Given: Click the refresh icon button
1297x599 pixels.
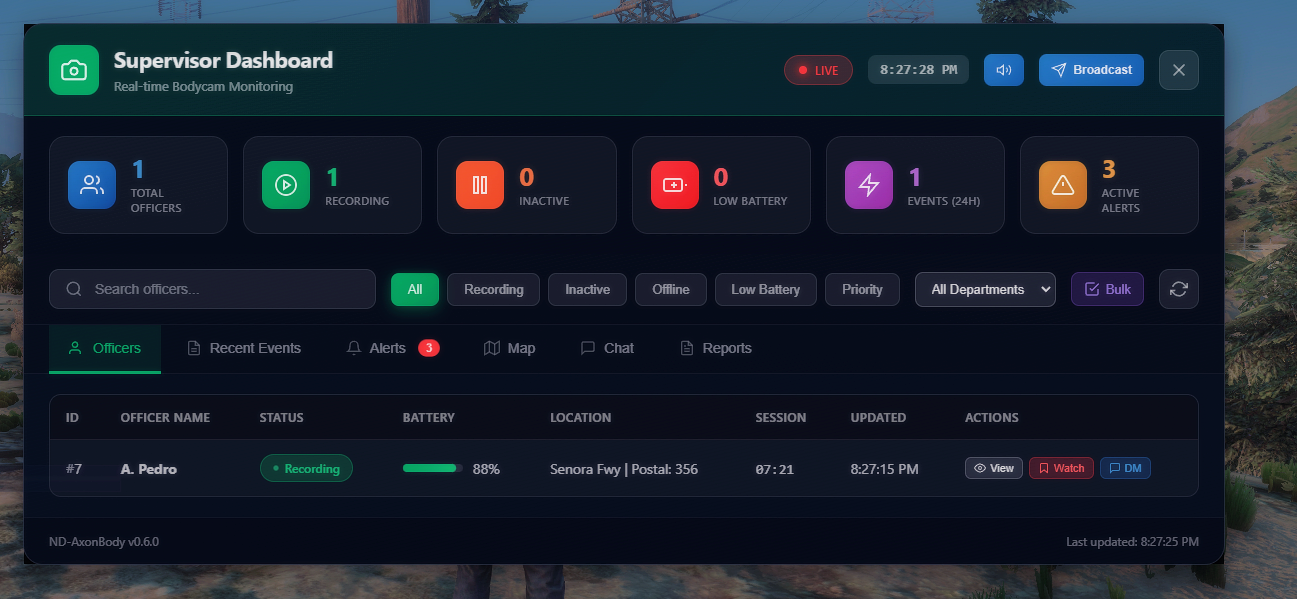Looking at the screenshot, I should click(1178, 289).
